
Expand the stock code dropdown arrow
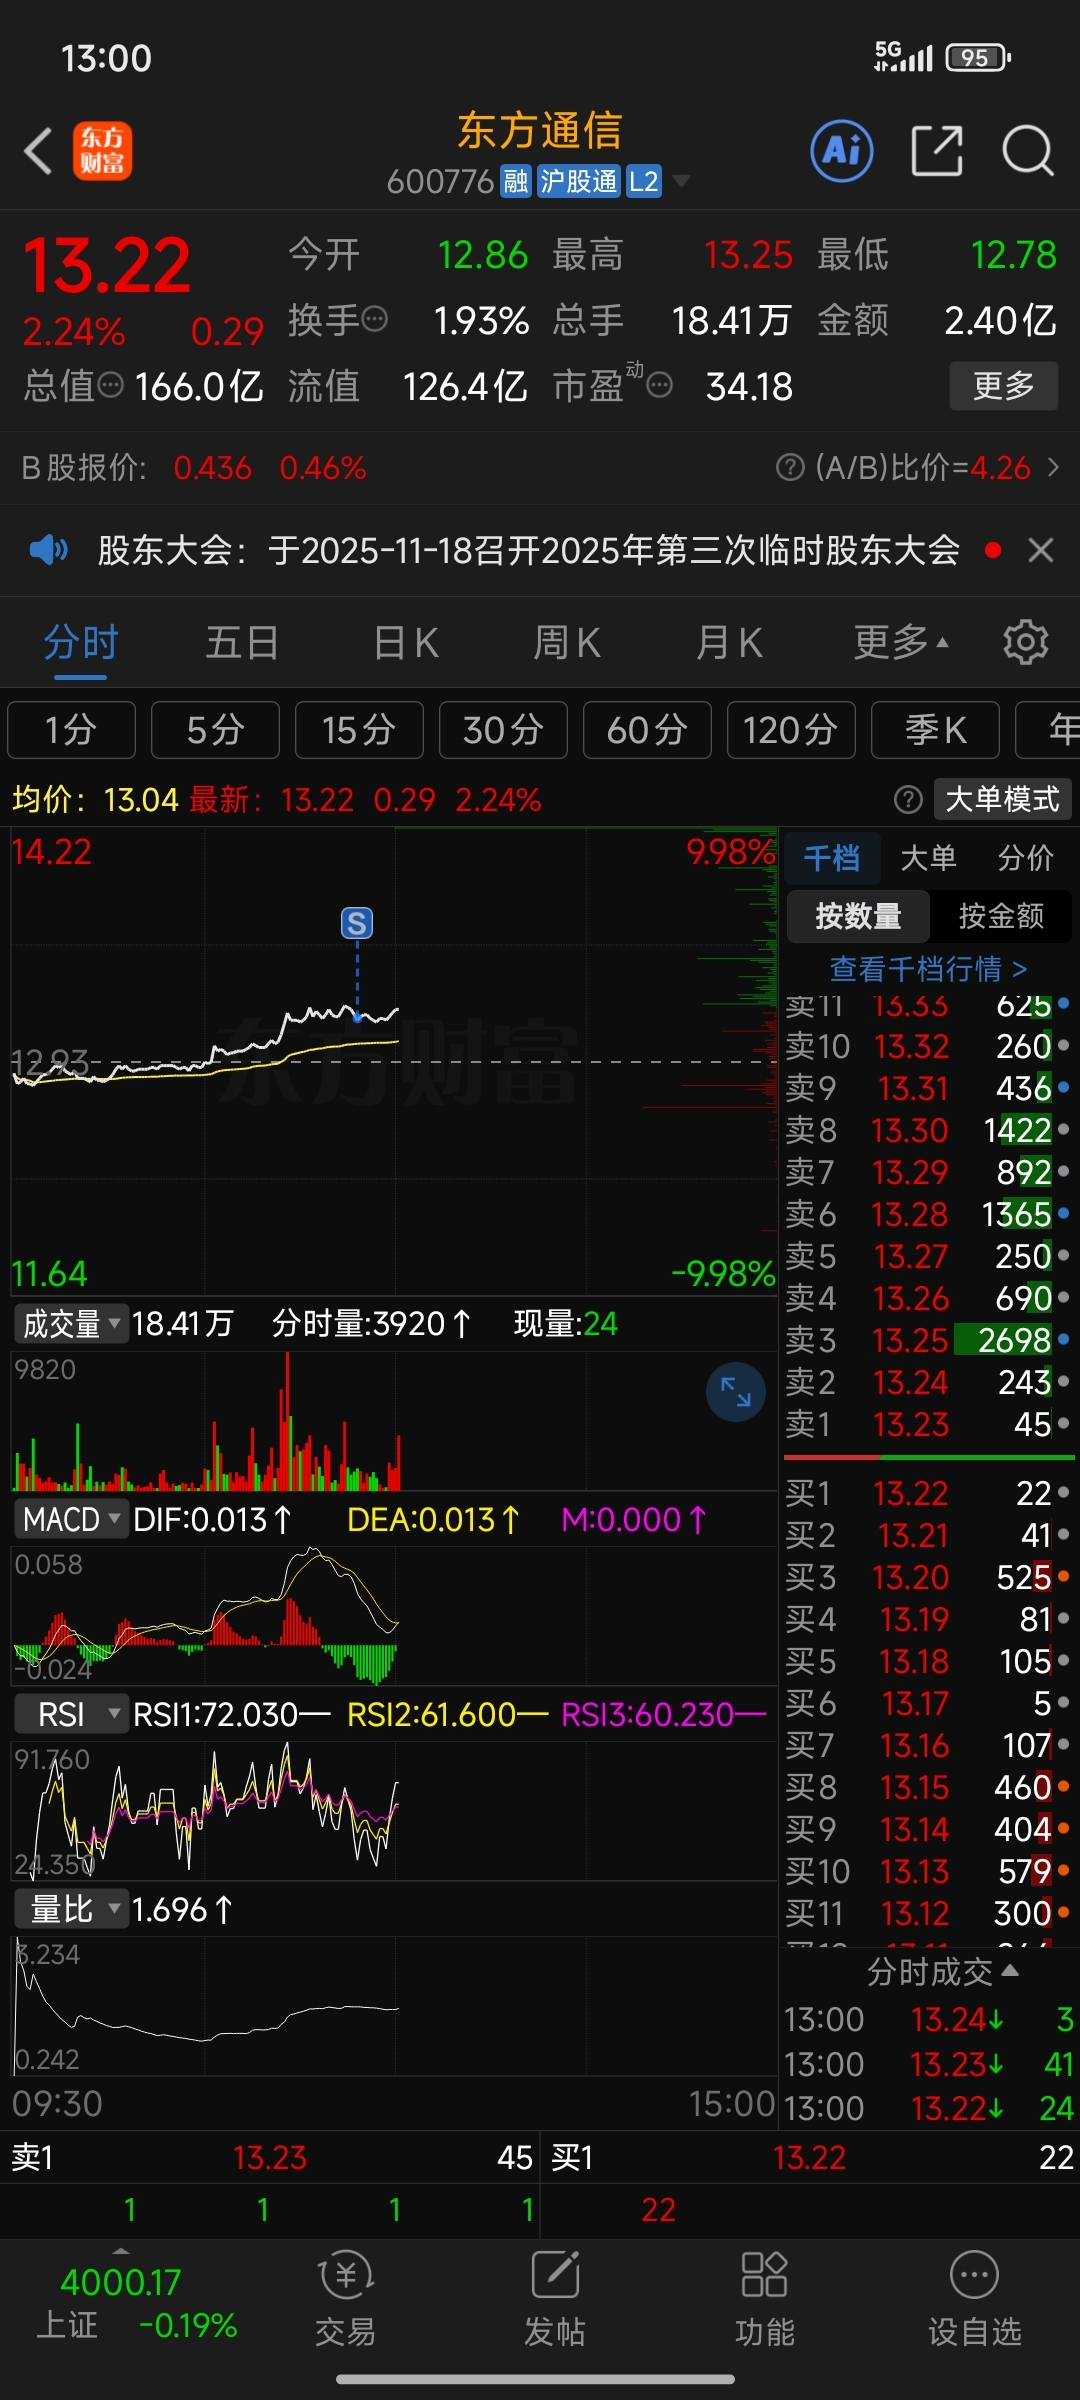(x=681, y=181)
